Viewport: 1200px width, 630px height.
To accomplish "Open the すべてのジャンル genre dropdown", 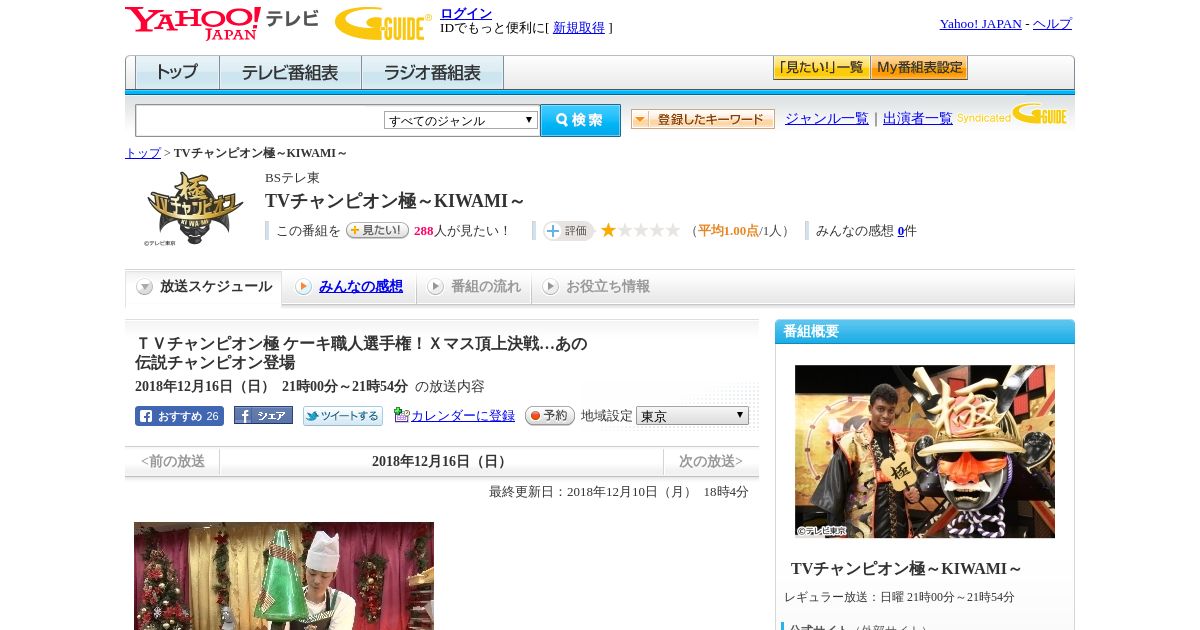I will point(461,120).
